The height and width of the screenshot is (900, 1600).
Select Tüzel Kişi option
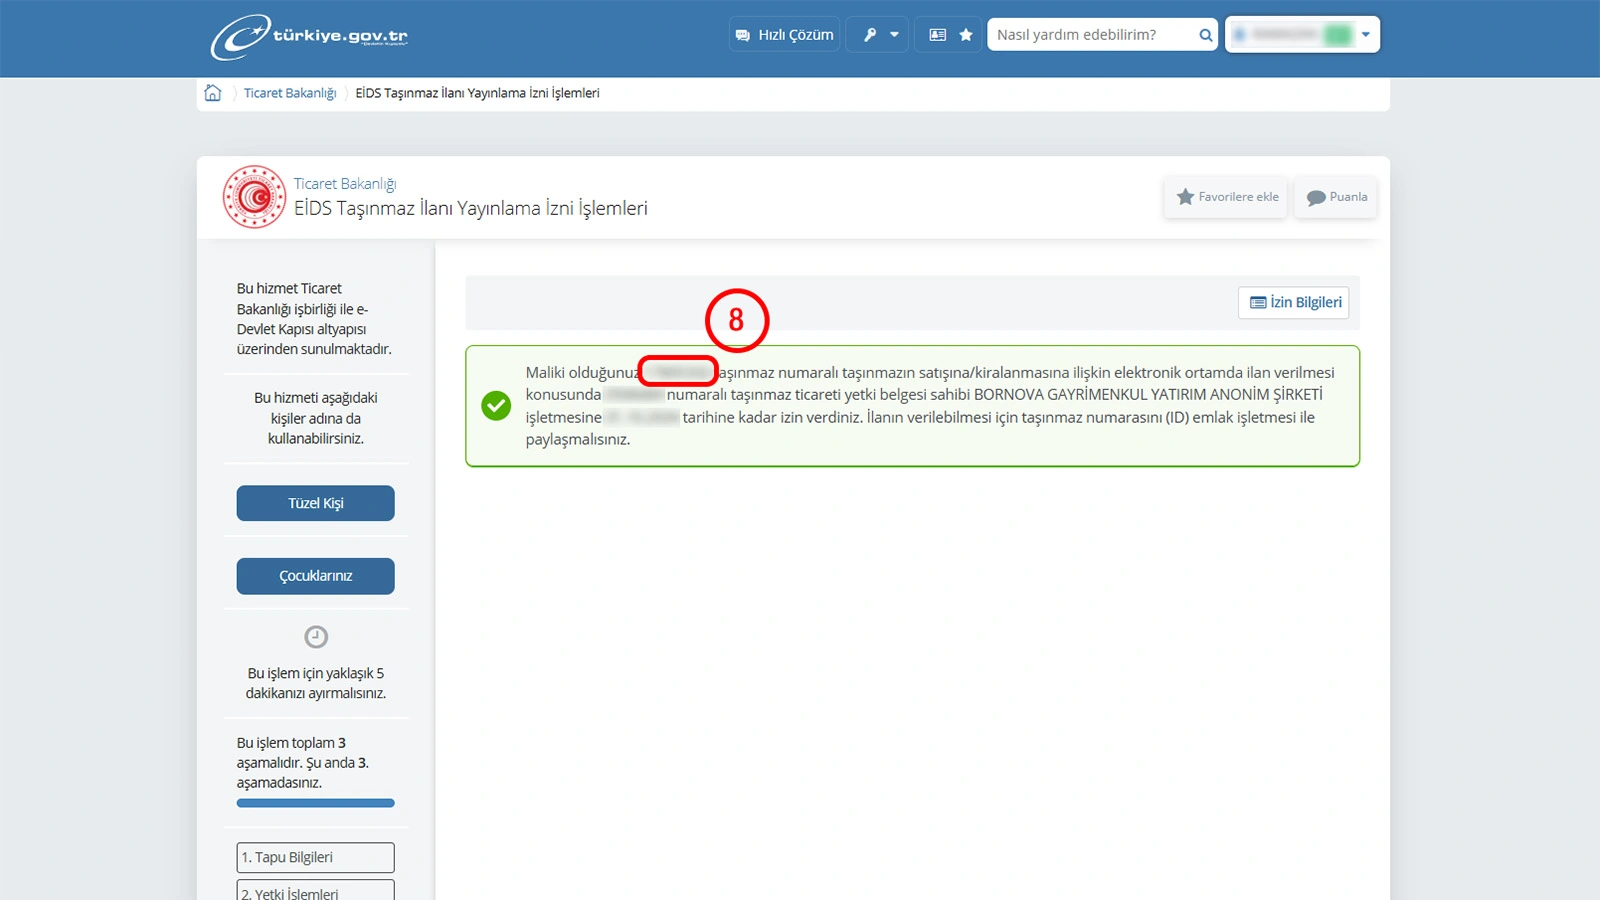[x=316, y=503]
